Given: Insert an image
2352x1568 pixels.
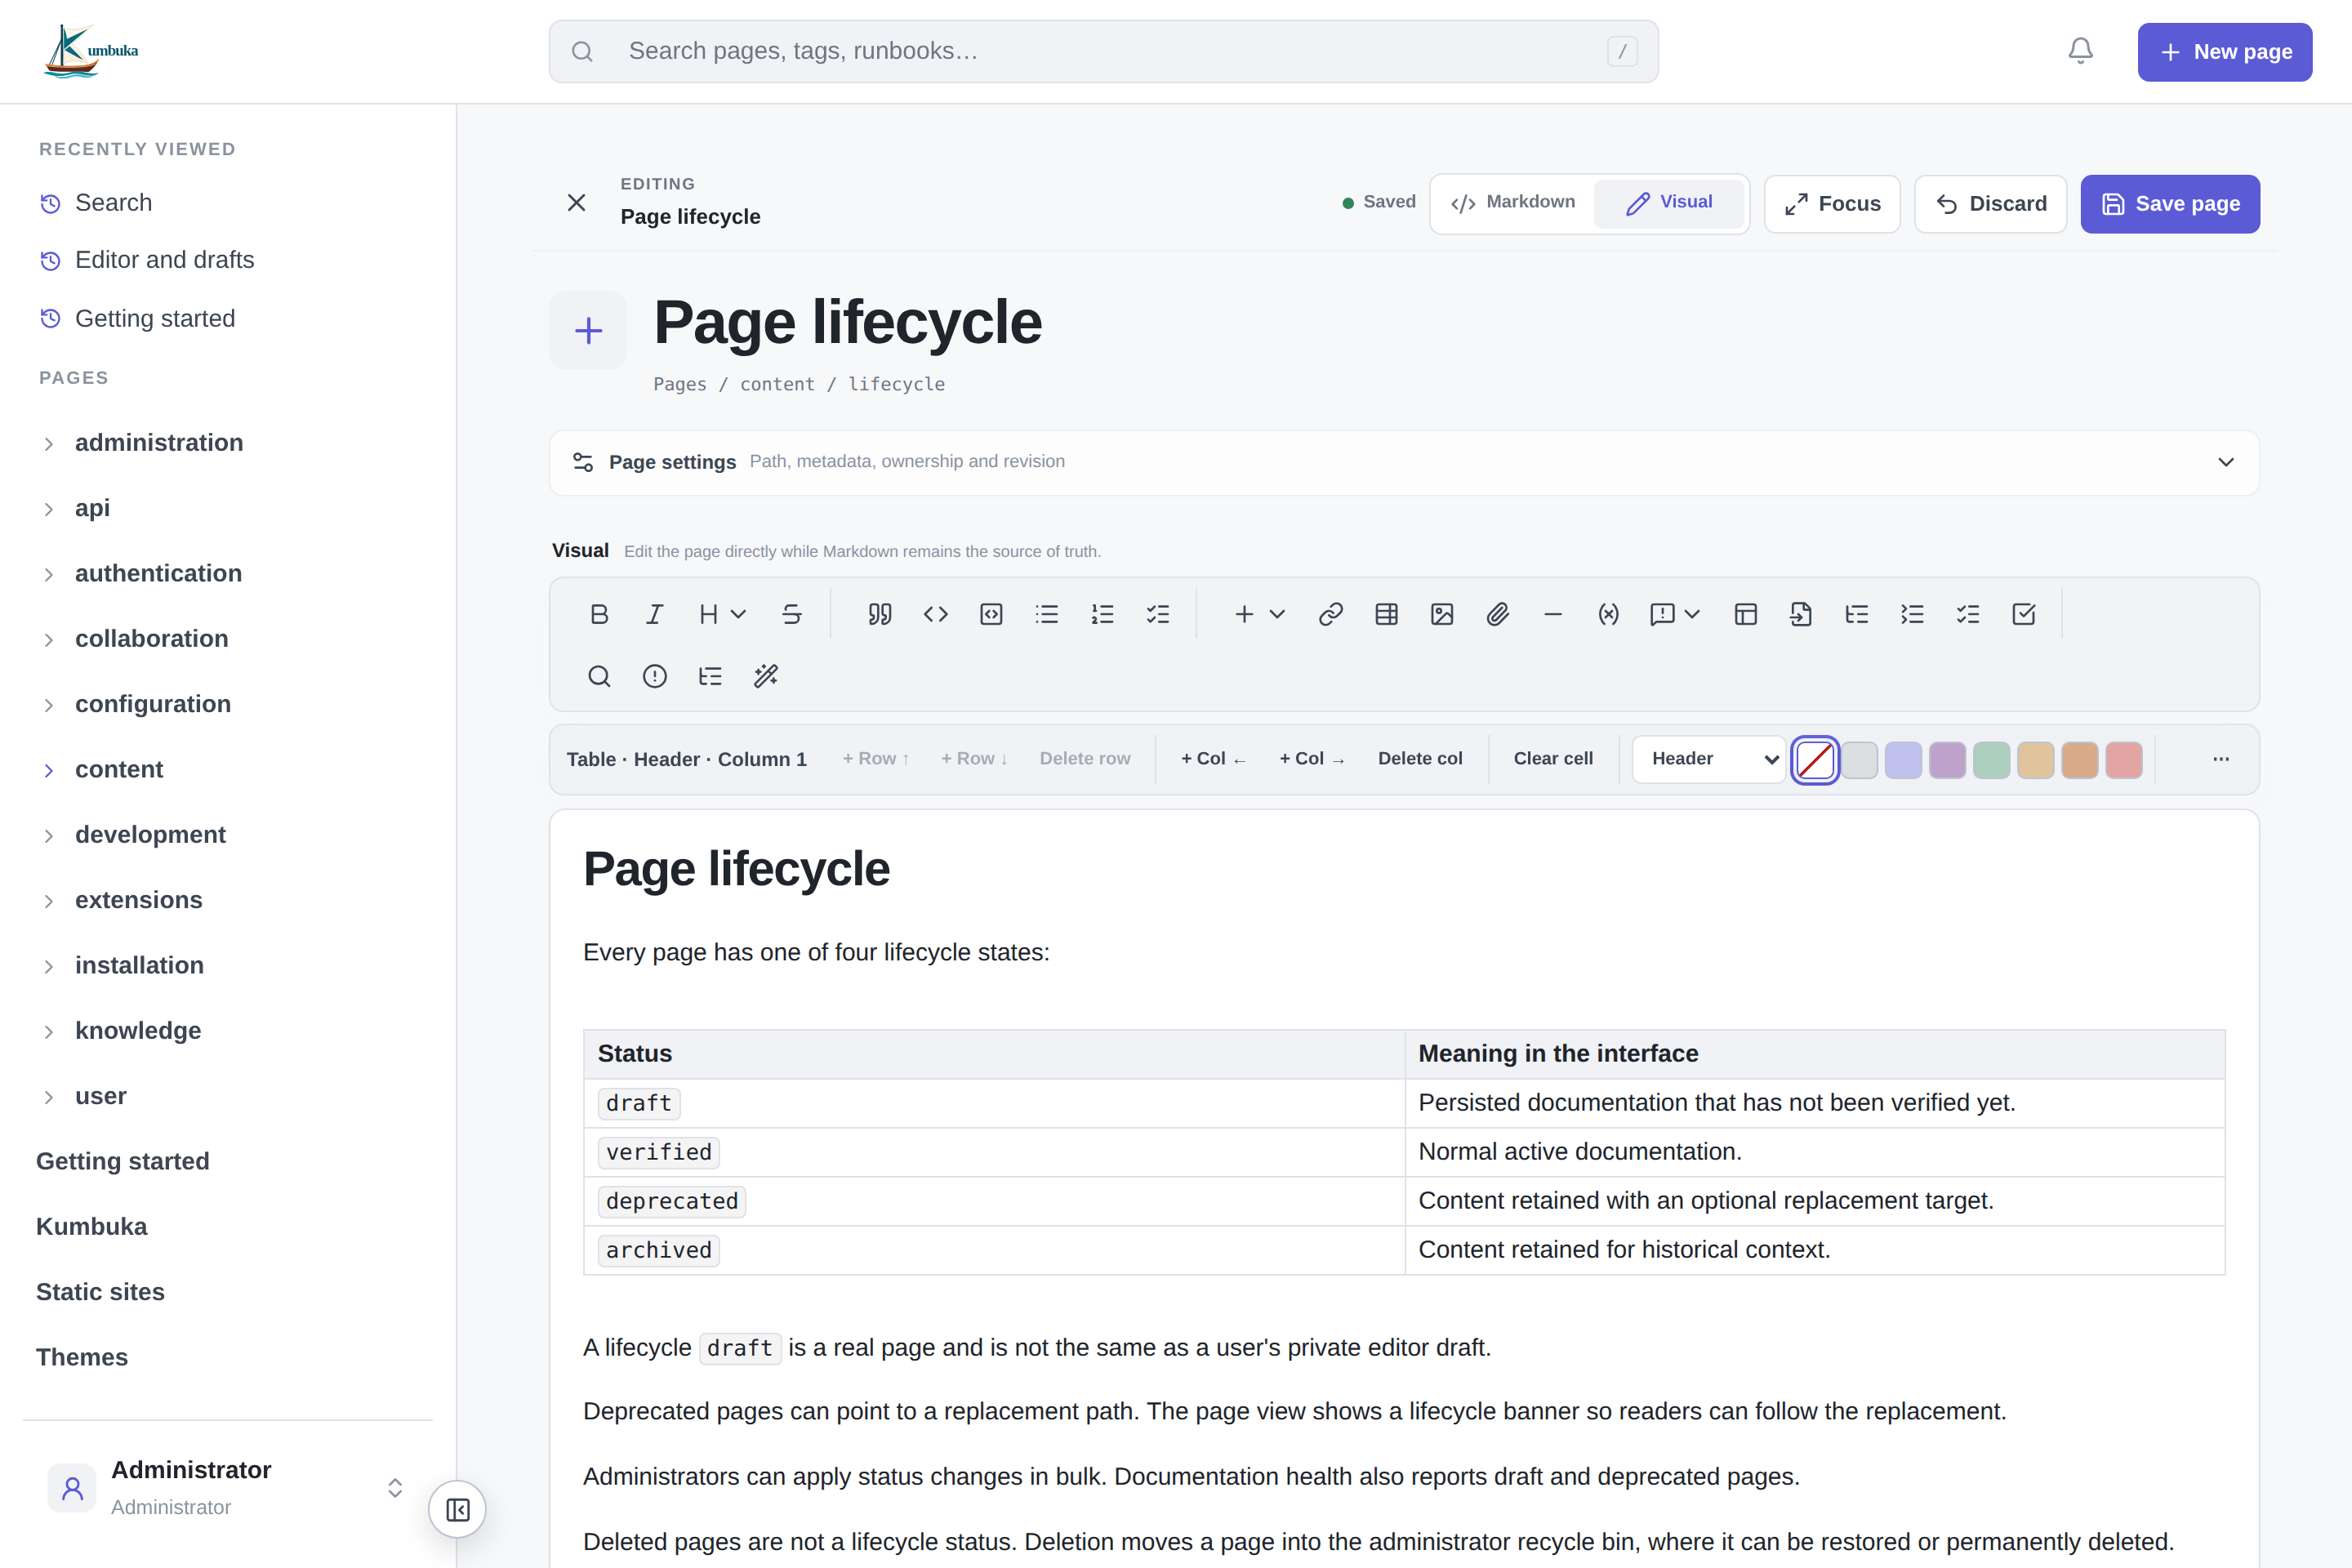Looking at the screenshot, I should coord(1442,614).
